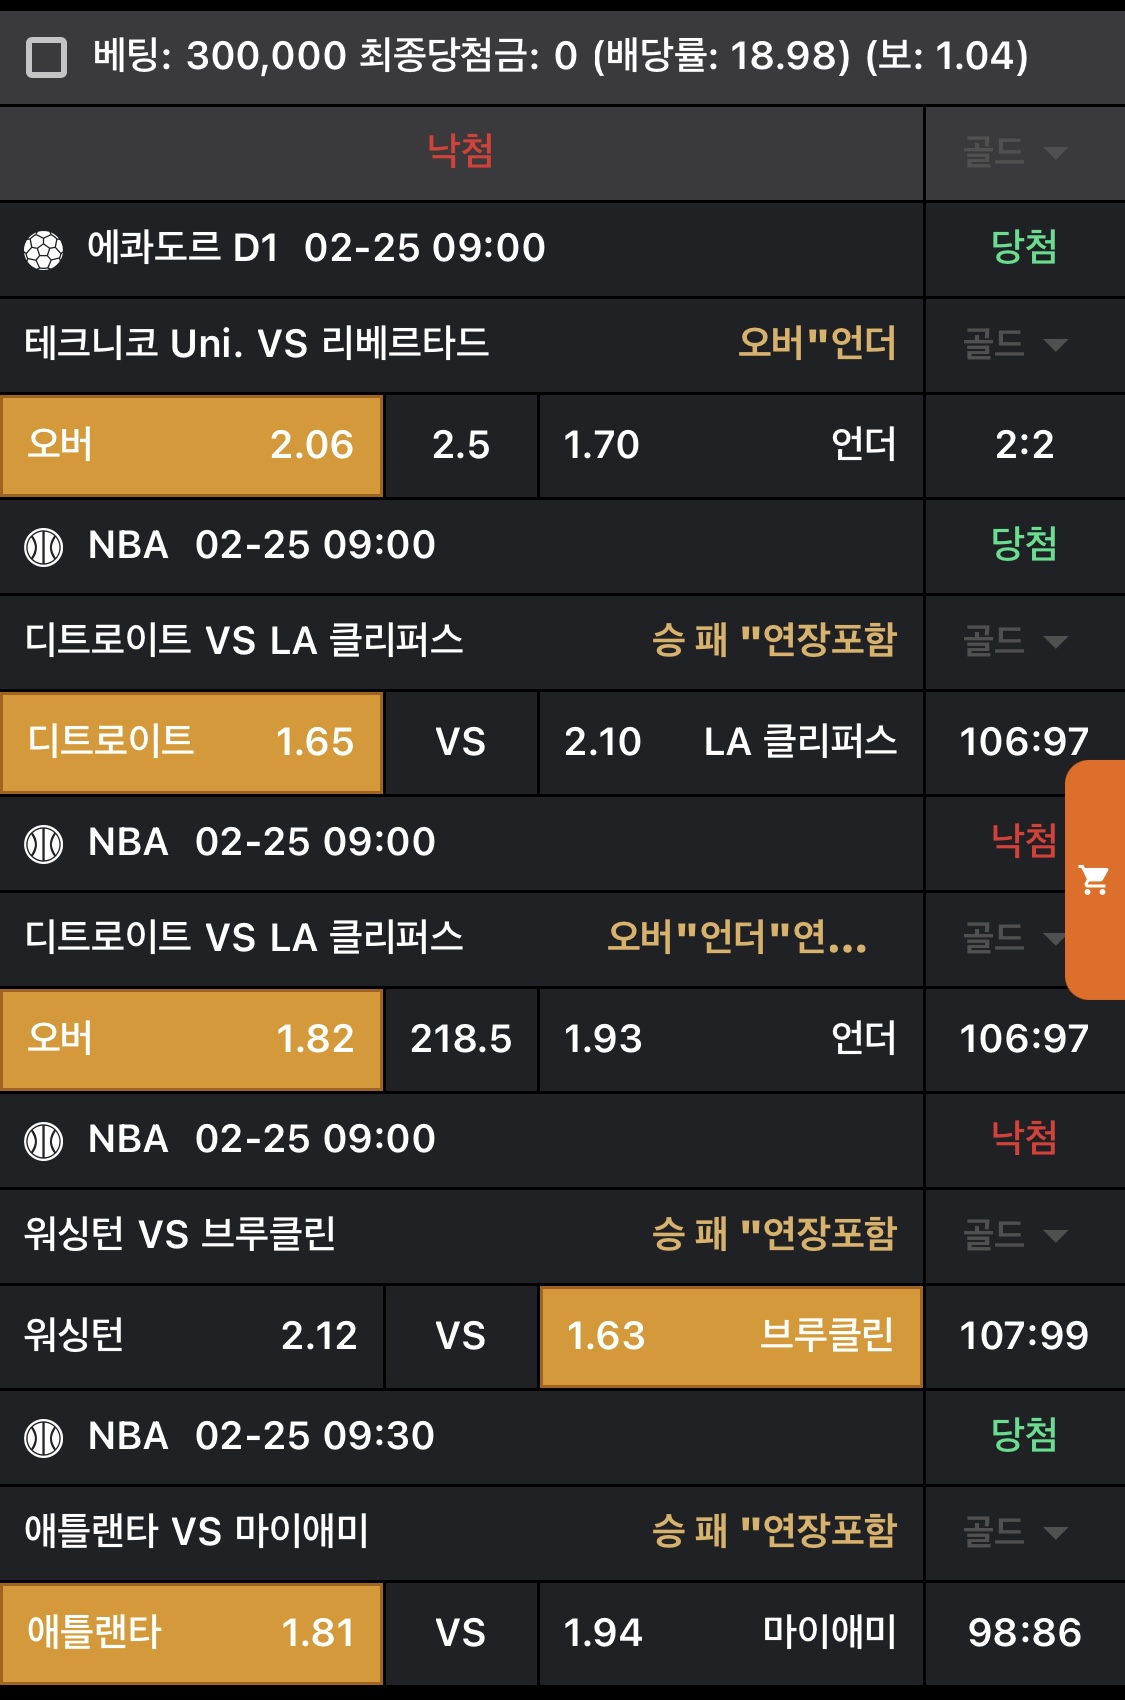Click basketball icon beside NBA 09:30 row
Viewport: 1125px width, 1700px height.
[x=43, y=1438]
